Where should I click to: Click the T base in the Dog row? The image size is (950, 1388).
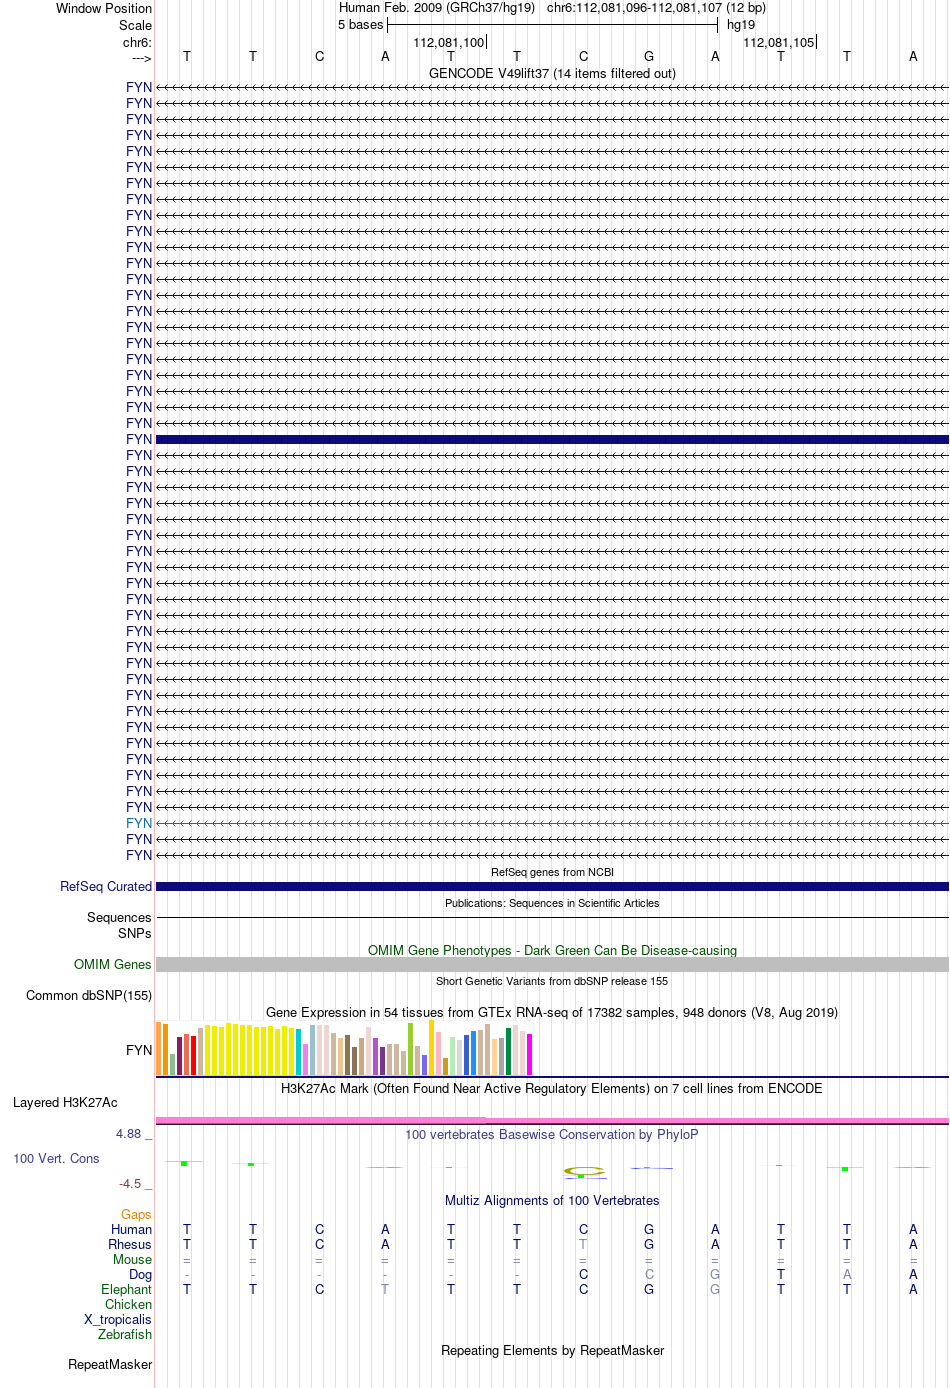coord(781,1274)
